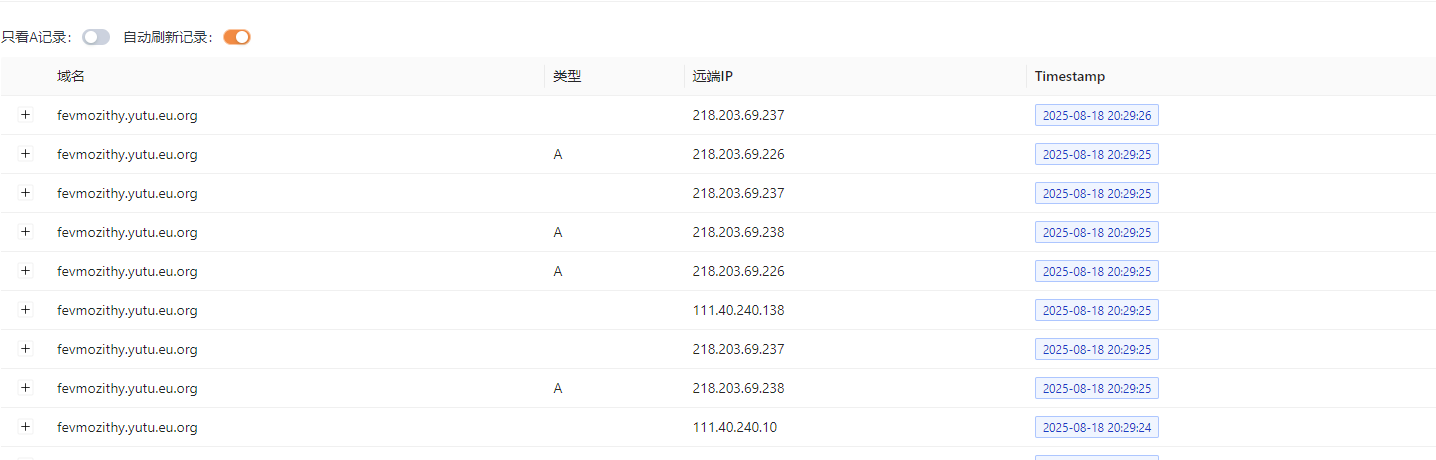
Task: Click the Timestamp column header
Action: [1070, 76]
